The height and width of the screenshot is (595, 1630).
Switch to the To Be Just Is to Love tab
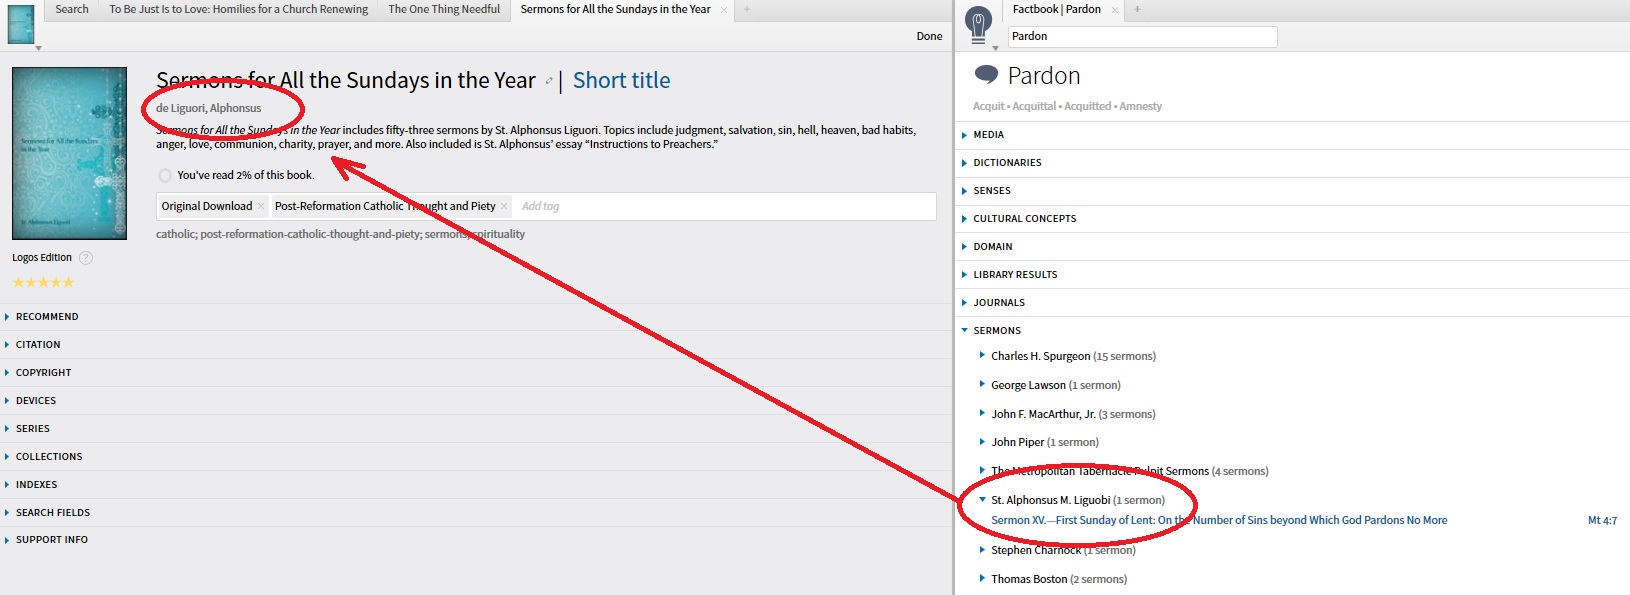click(x=238, y=9)
